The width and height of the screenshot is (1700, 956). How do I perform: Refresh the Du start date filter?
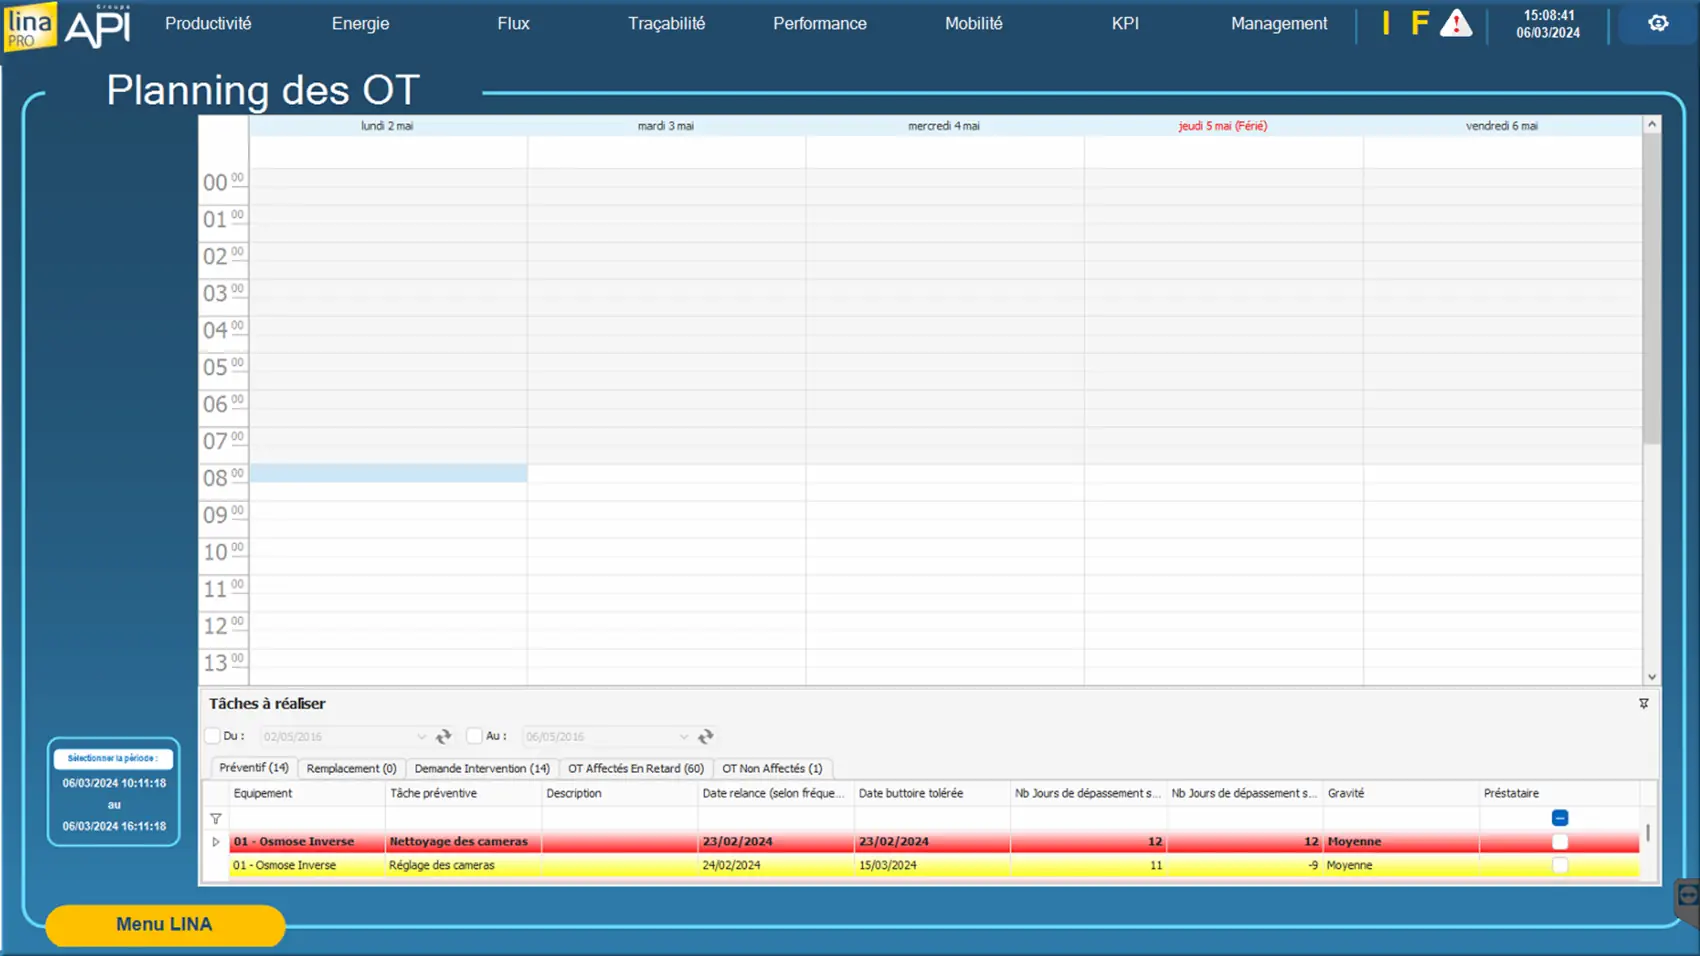pos(444,737)
